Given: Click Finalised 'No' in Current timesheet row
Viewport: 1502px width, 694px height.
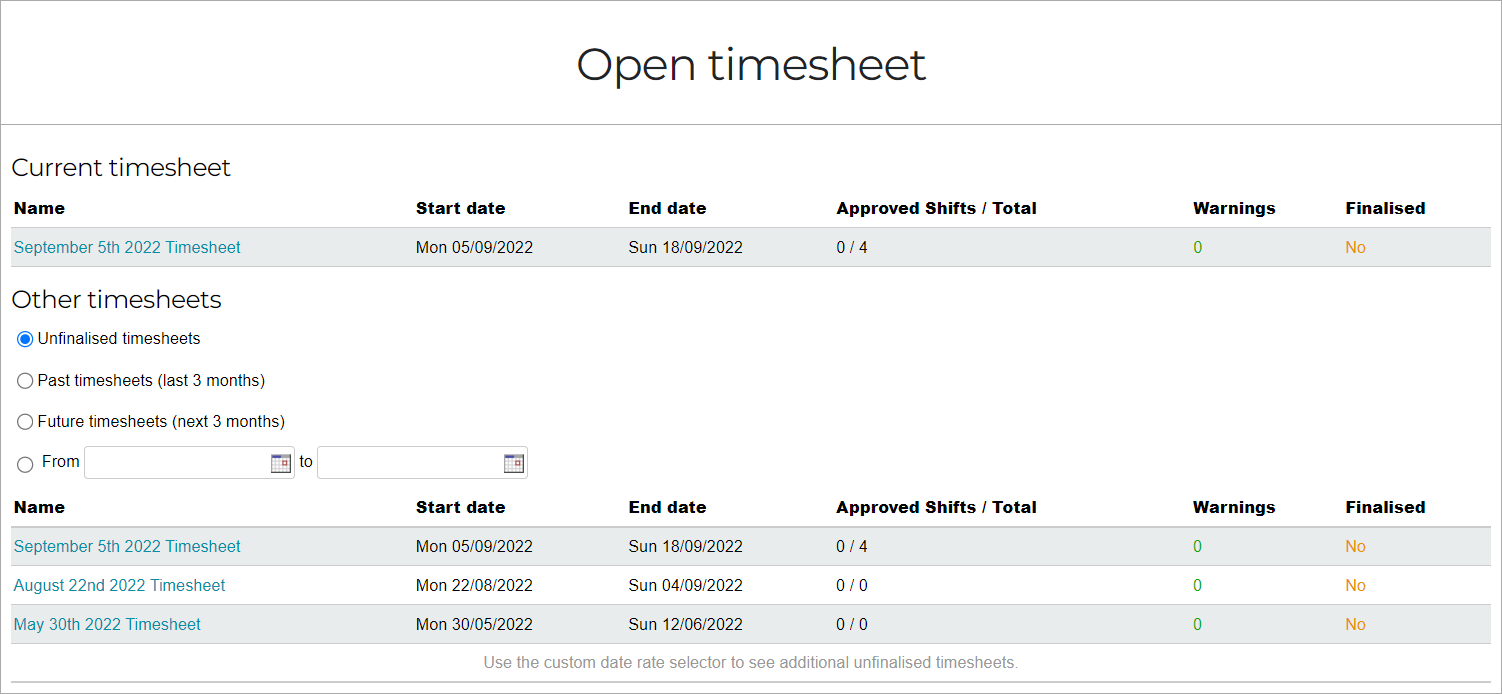Looking at the screenshot, I should (x=1355, y=247).
